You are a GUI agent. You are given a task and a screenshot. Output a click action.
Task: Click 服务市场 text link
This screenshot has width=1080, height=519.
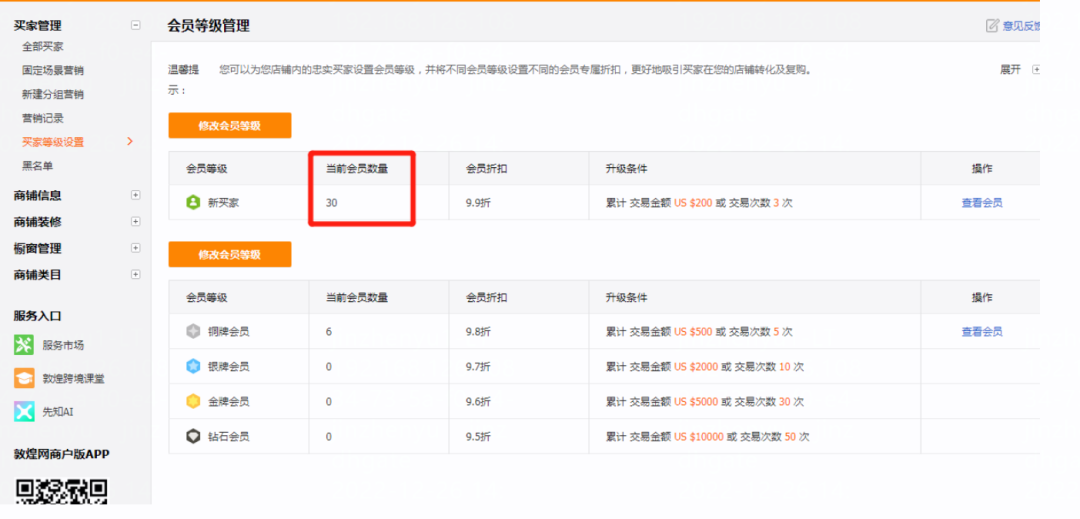(63, 345)
